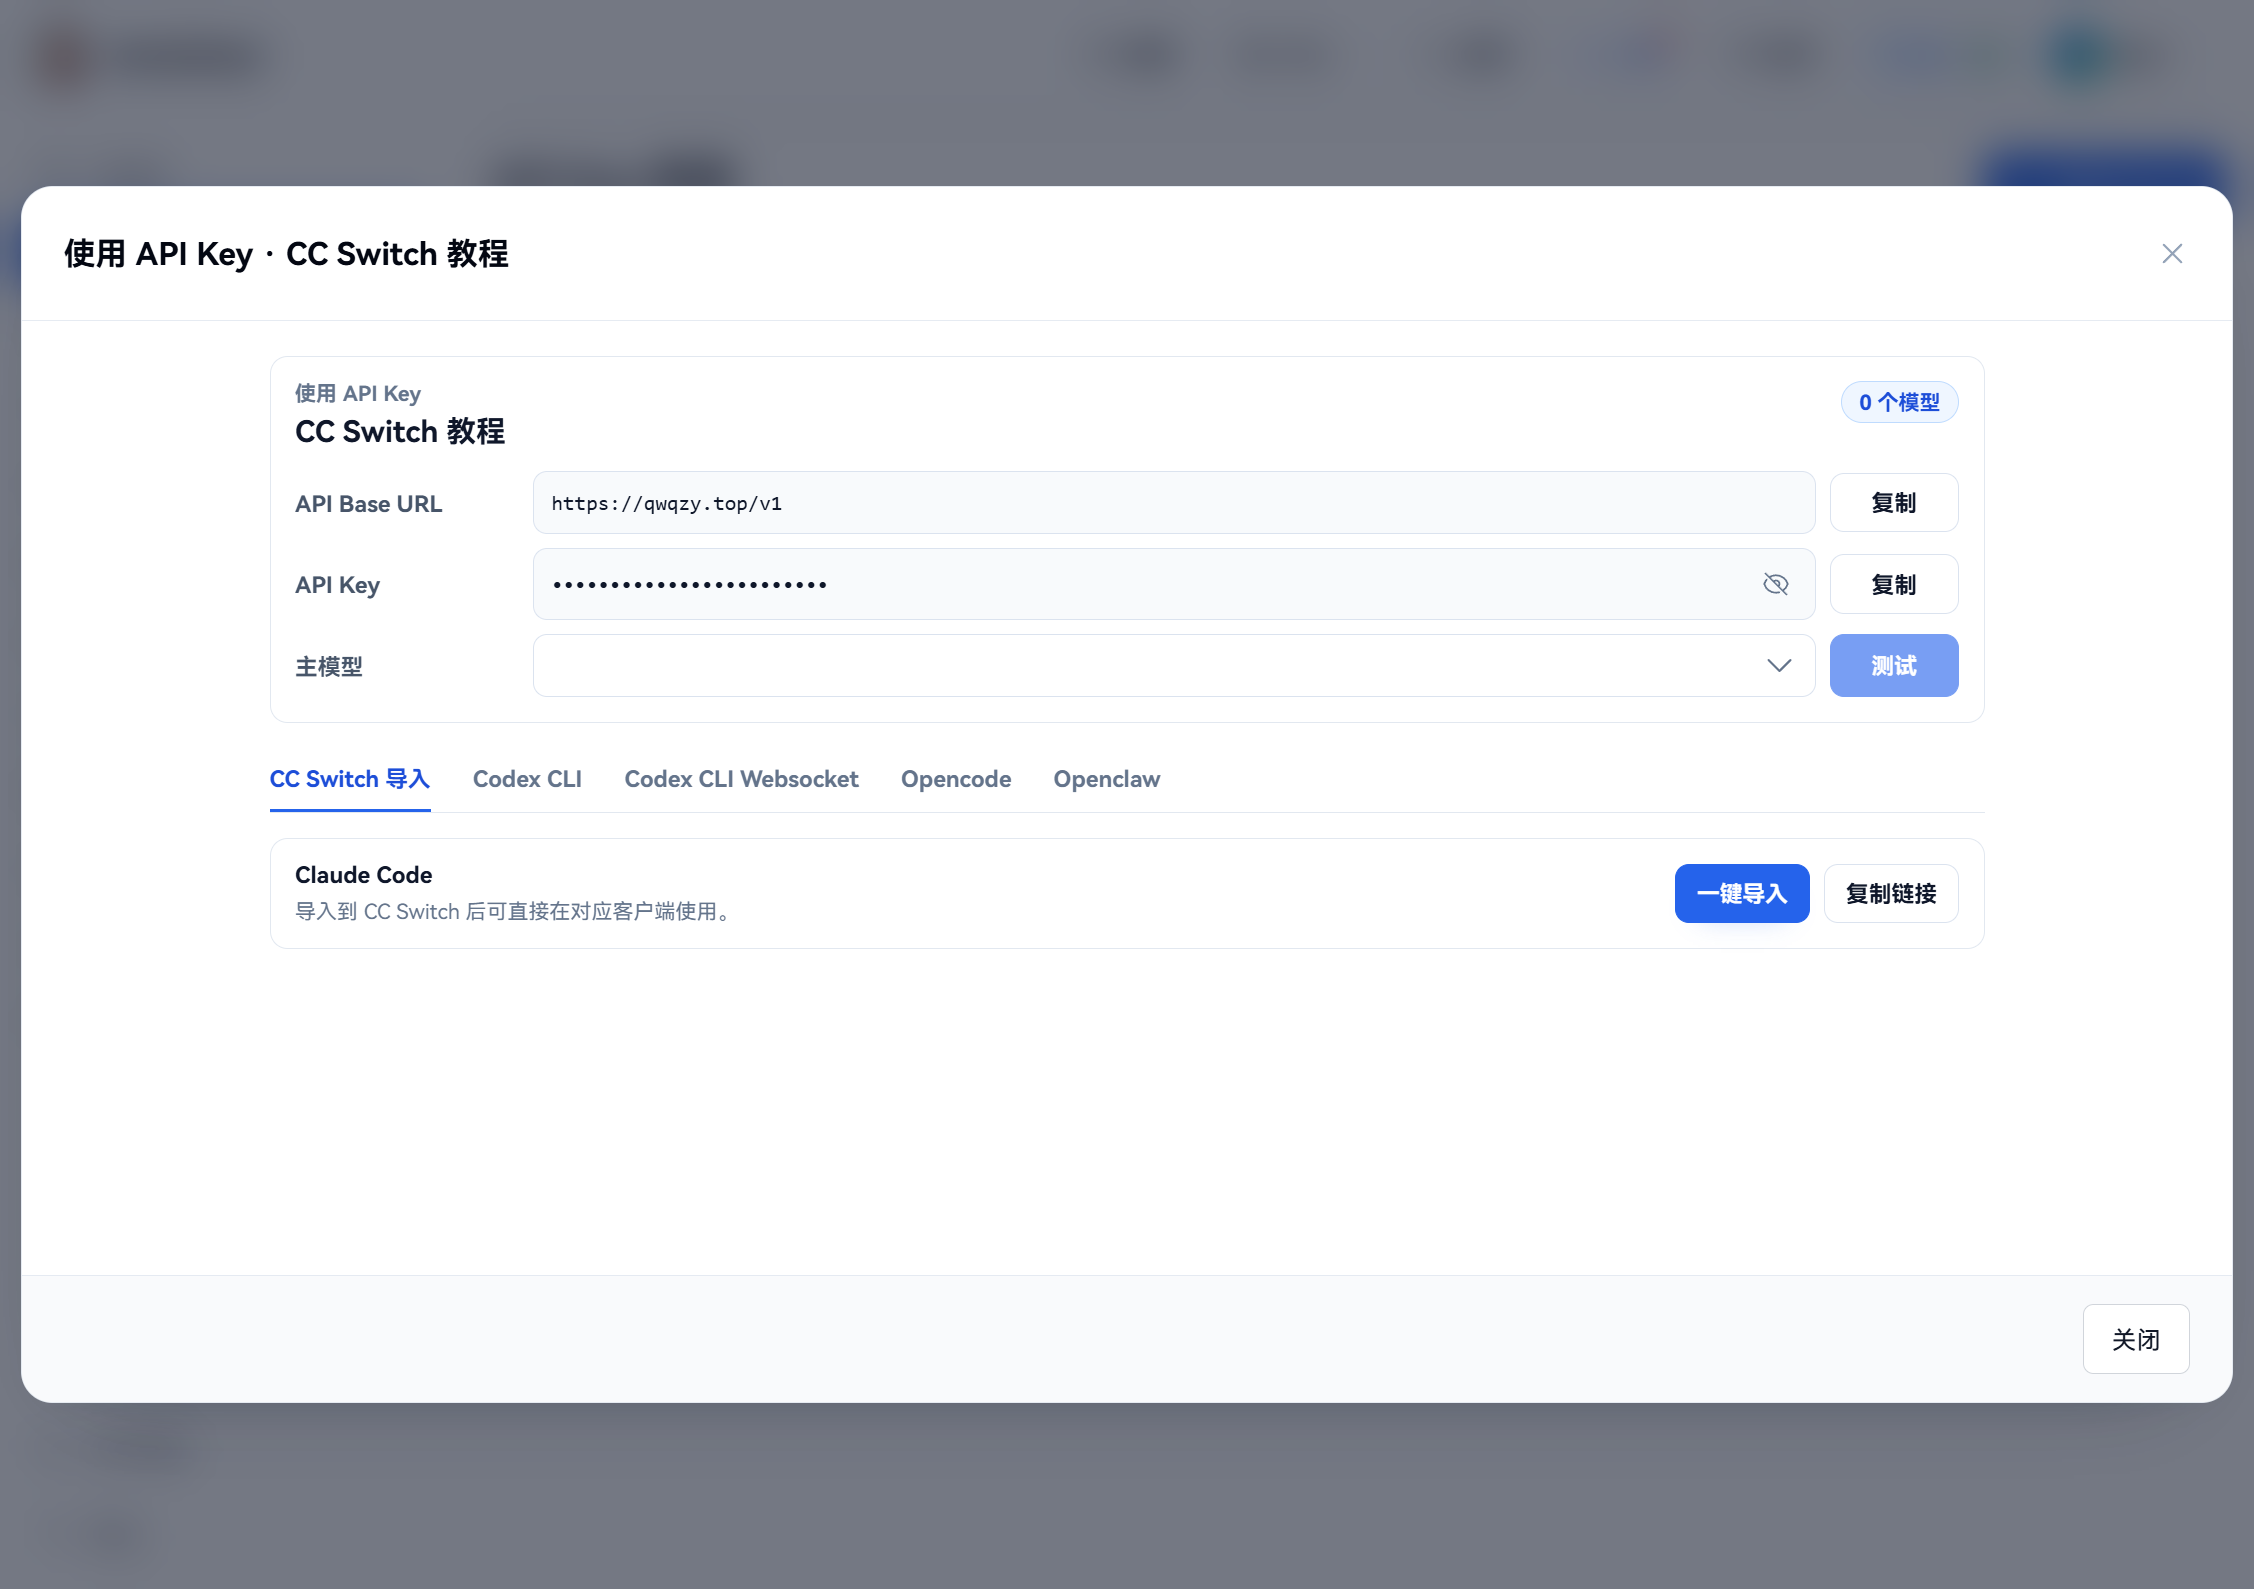
Task: Copy the API Base URL
Action: point(1893,503)
